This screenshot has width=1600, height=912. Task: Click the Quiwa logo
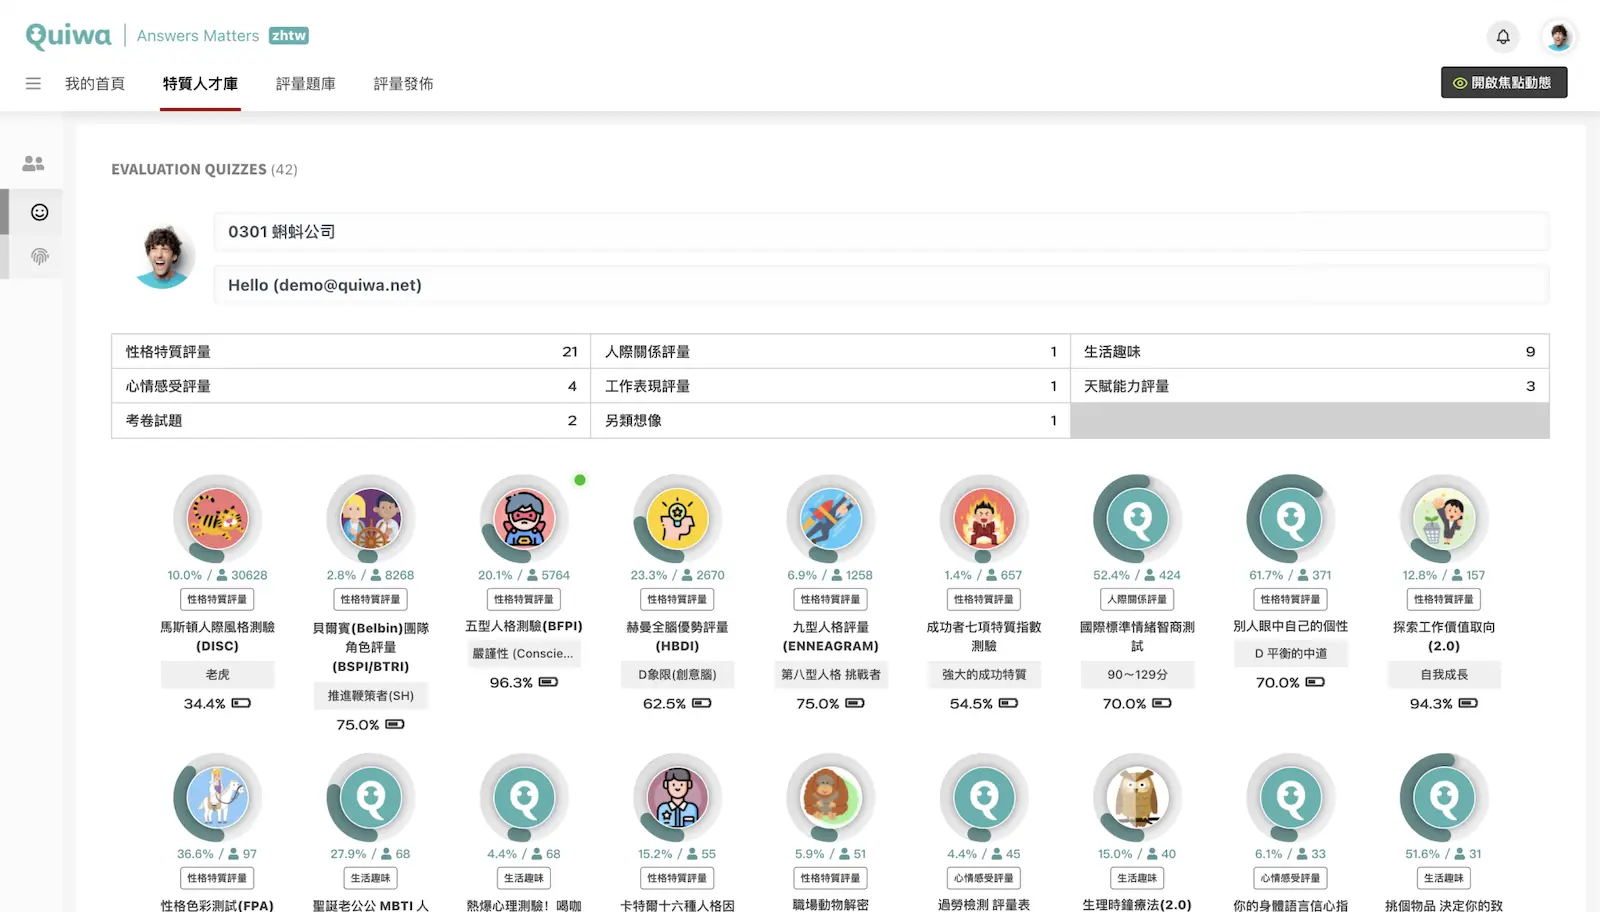[68, 36]
